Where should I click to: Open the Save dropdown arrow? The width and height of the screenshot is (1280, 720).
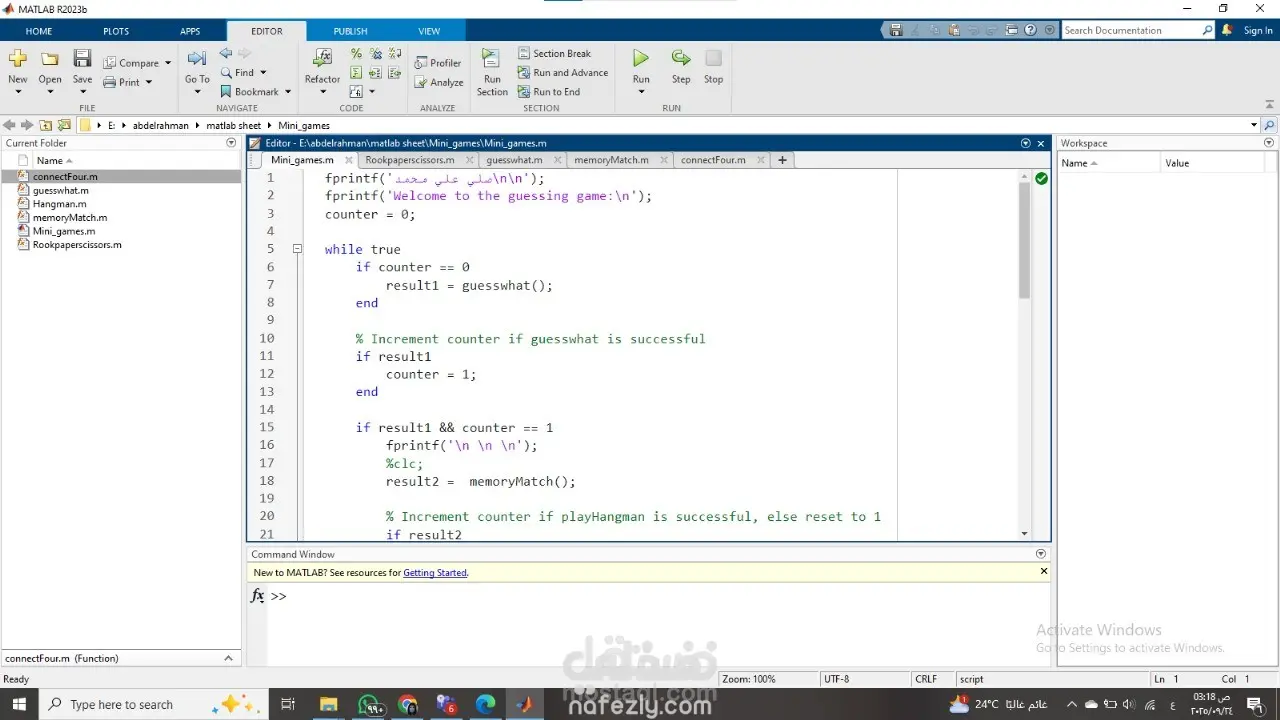(x=82, y=92)
